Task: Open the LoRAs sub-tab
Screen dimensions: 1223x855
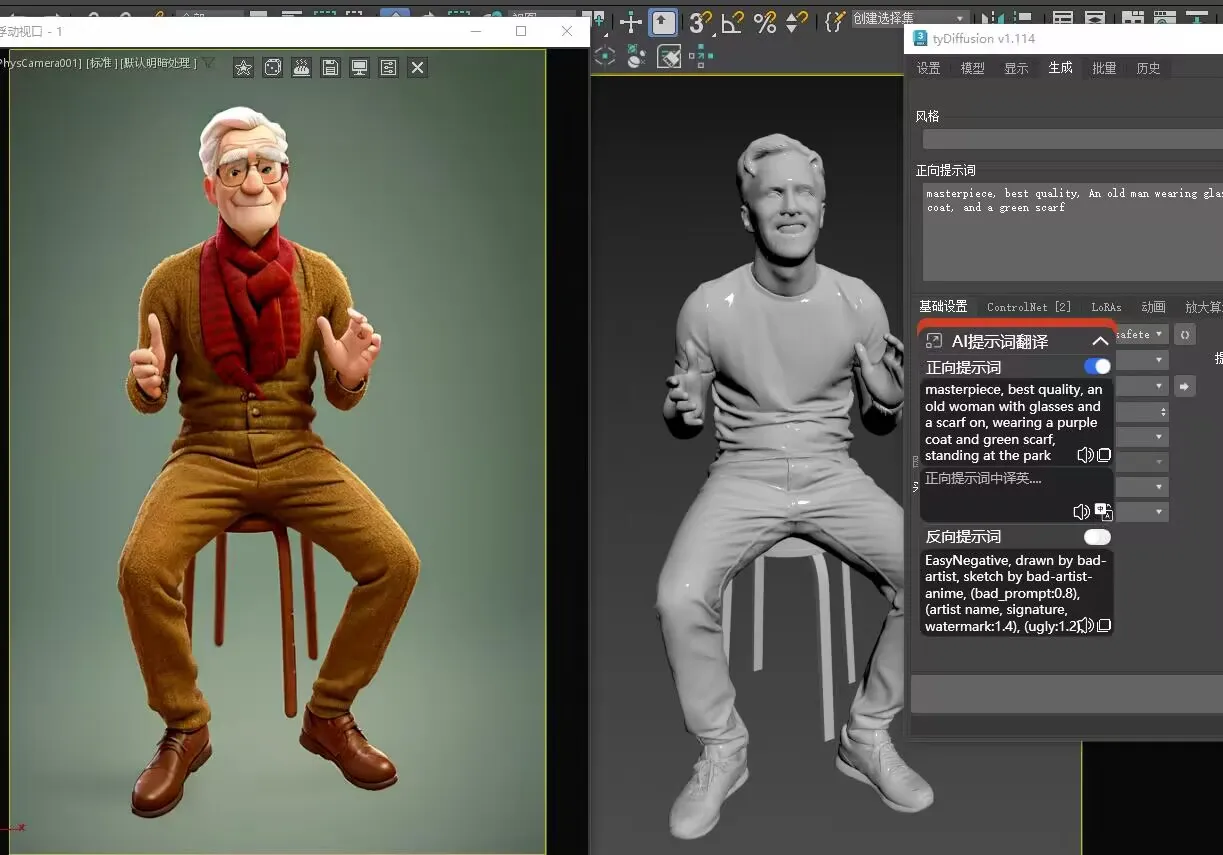Action: click(x=1107, y=307)
